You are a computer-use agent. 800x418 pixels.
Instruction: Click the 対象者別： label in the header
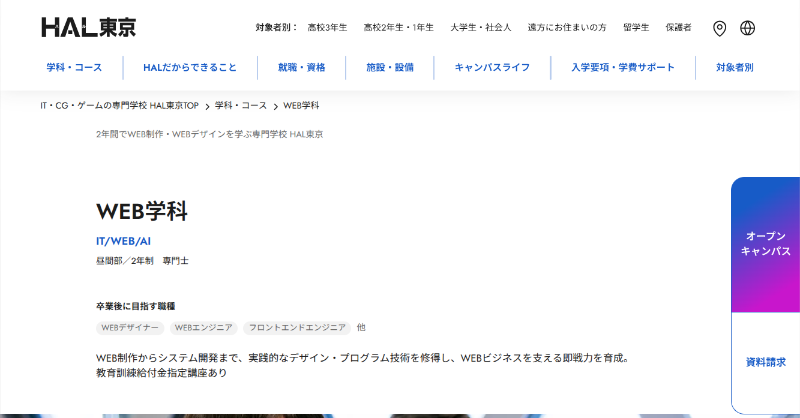(x=276, y=28)
